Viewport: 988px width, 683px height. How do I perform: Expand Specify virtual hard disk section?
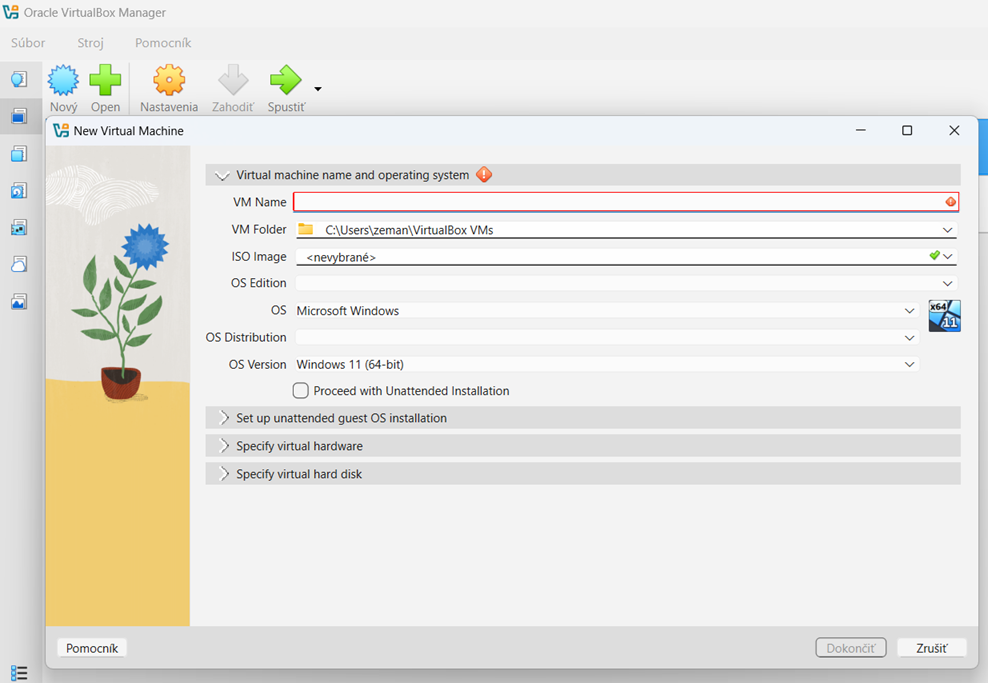583,474
